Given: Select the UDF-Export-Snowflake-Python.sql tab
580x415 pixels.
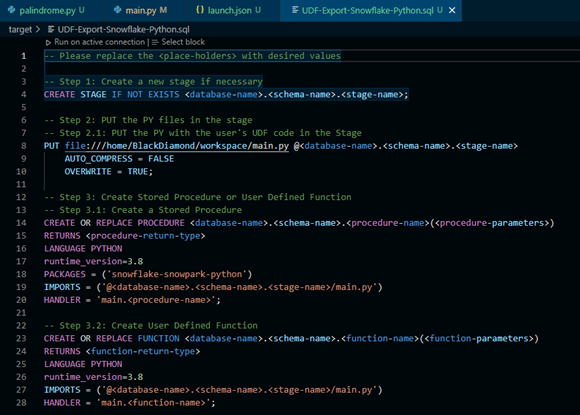Looking at the screenshot, I should (371, 10).
